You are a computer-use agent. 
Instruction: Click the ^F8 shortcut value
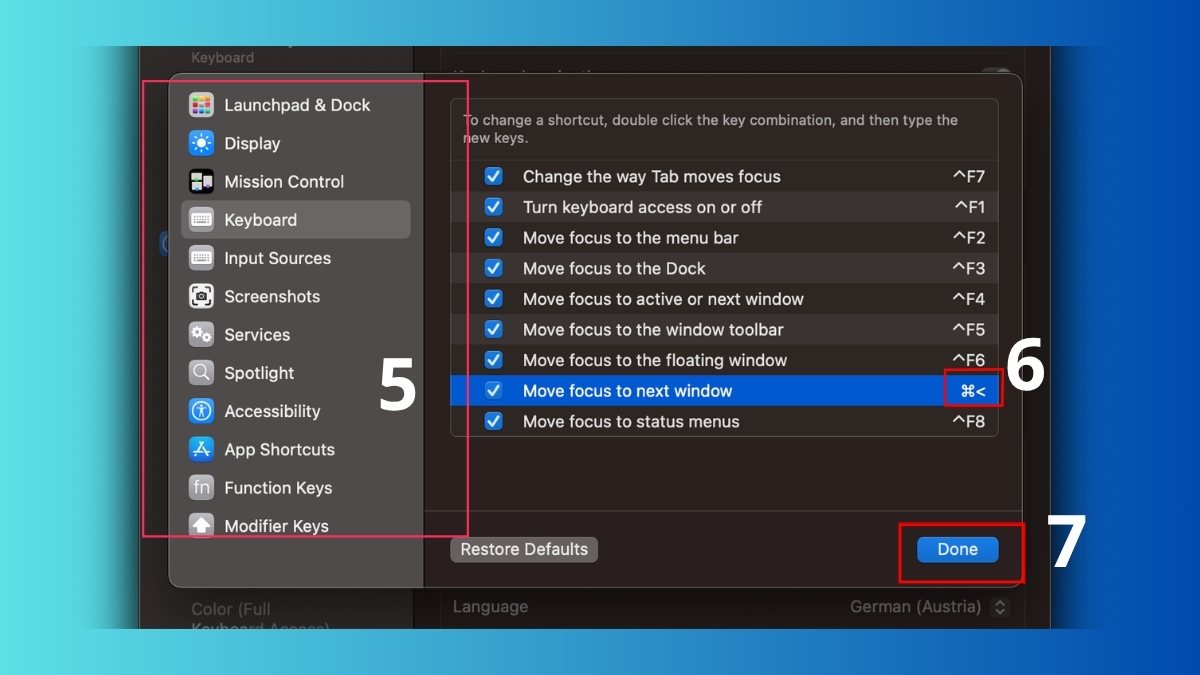[969, 421]
